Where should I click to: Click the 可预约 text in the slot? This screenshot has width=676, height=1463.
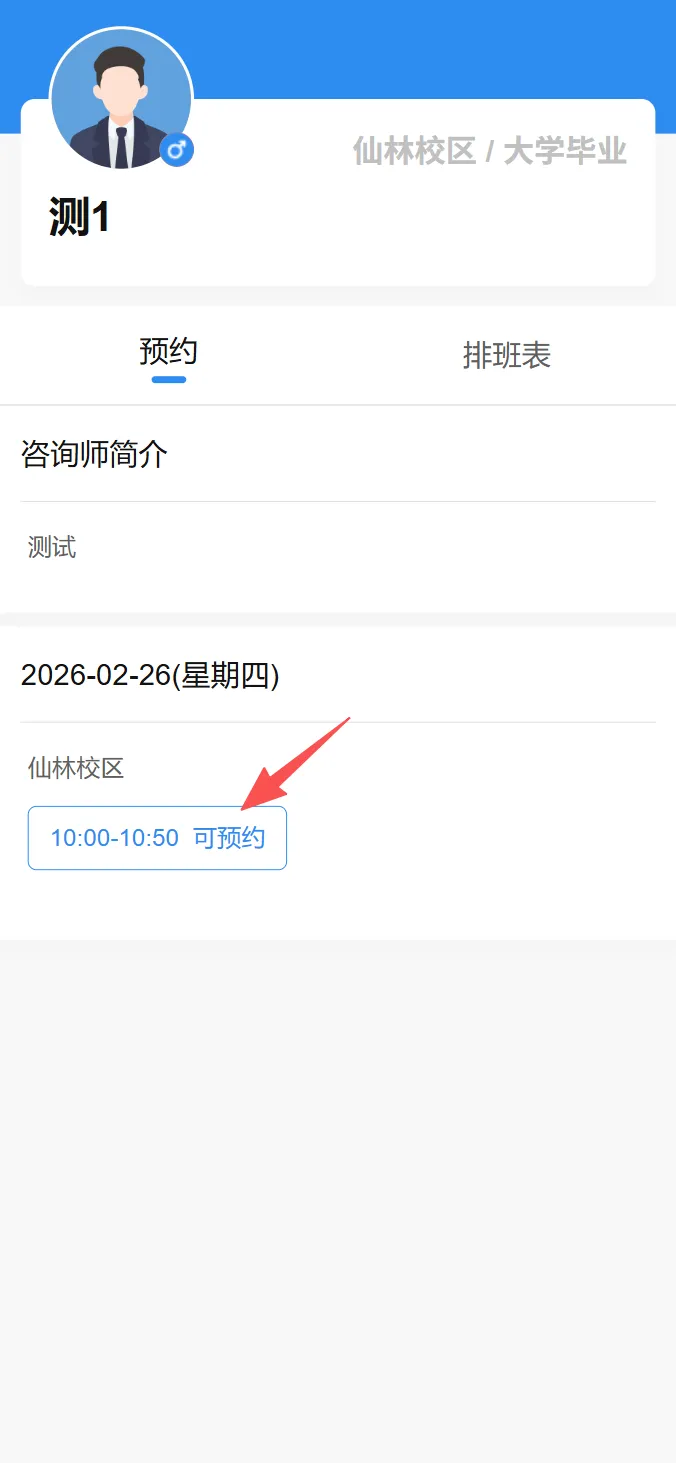(x=229, y=838)
